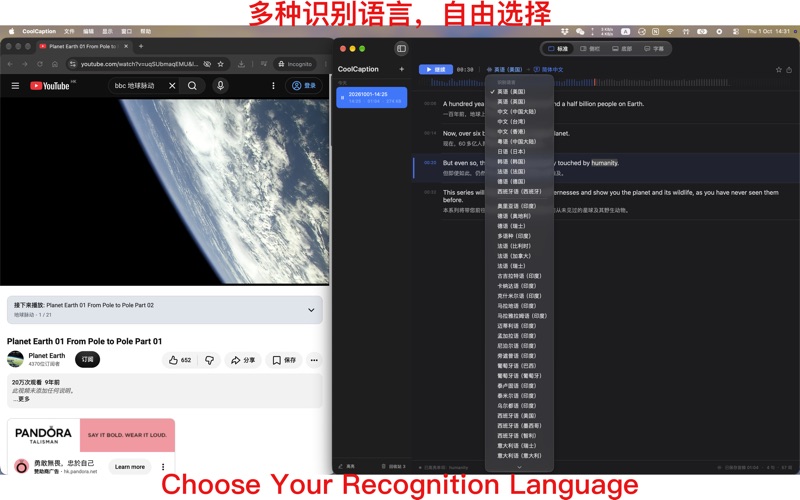Pick 法语 (加拿大) from the language menu
The image size is (800, 500).
click(514, 256)
